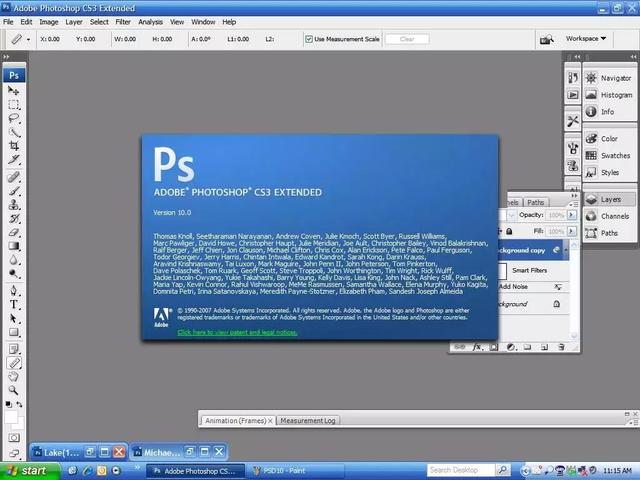Click the Windows Start button
This screenshot has height=480, width=640.
pyautogui.click(x=26, y=470)
